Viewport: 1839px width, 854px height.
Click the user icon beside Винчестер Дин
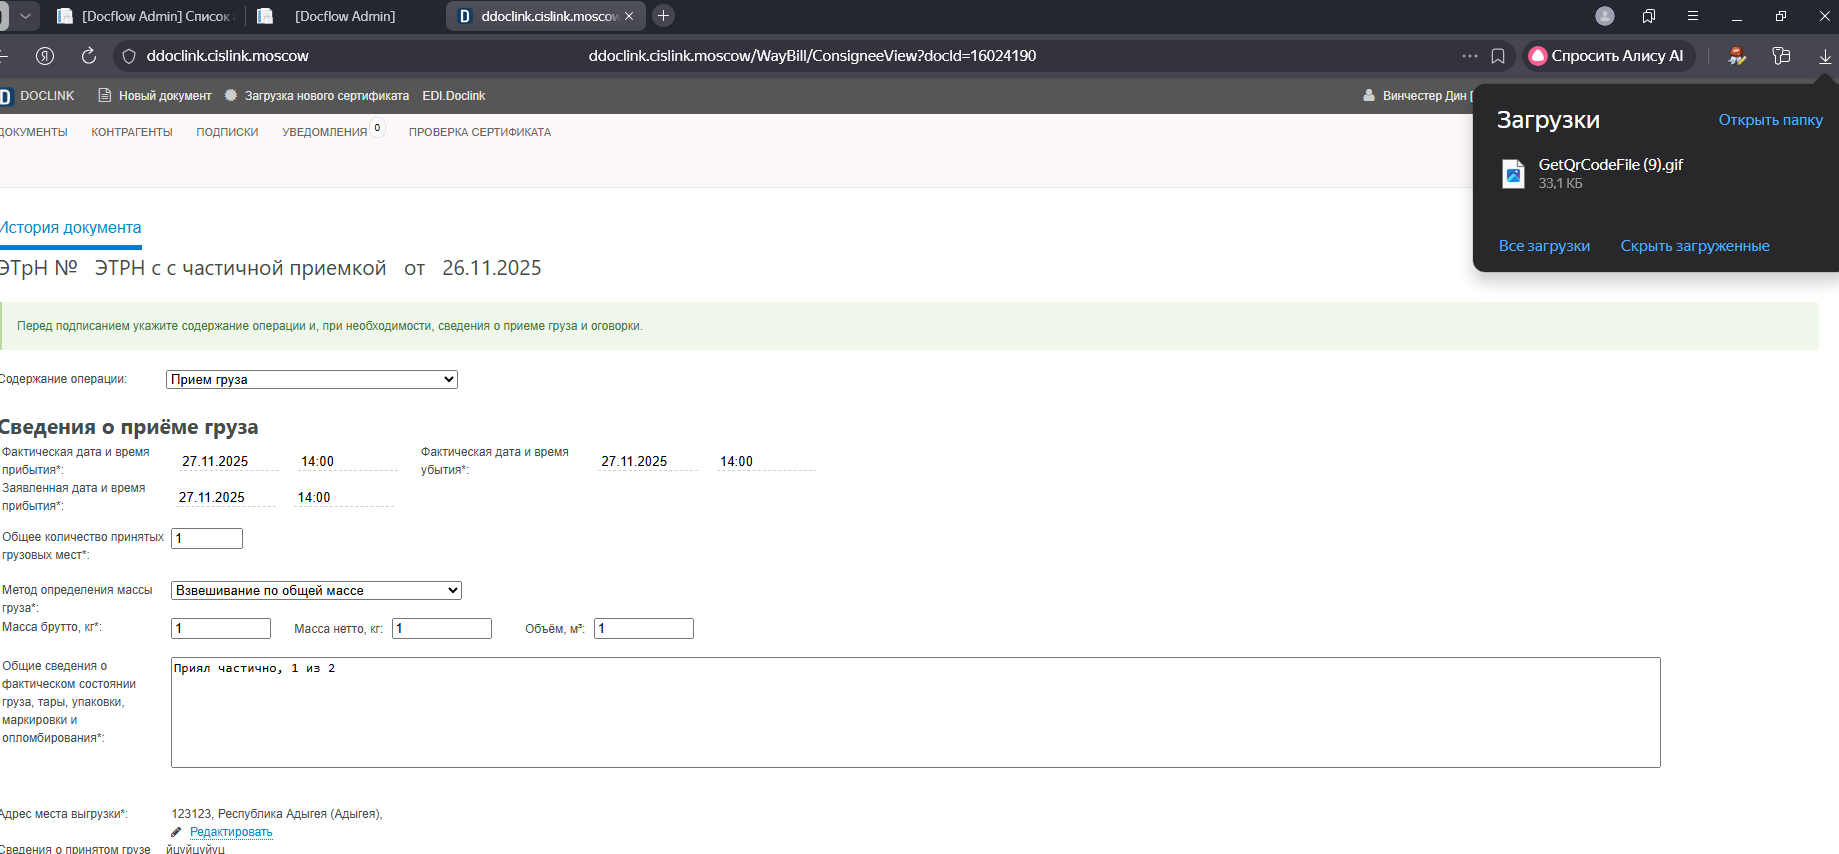point(1369,96)
